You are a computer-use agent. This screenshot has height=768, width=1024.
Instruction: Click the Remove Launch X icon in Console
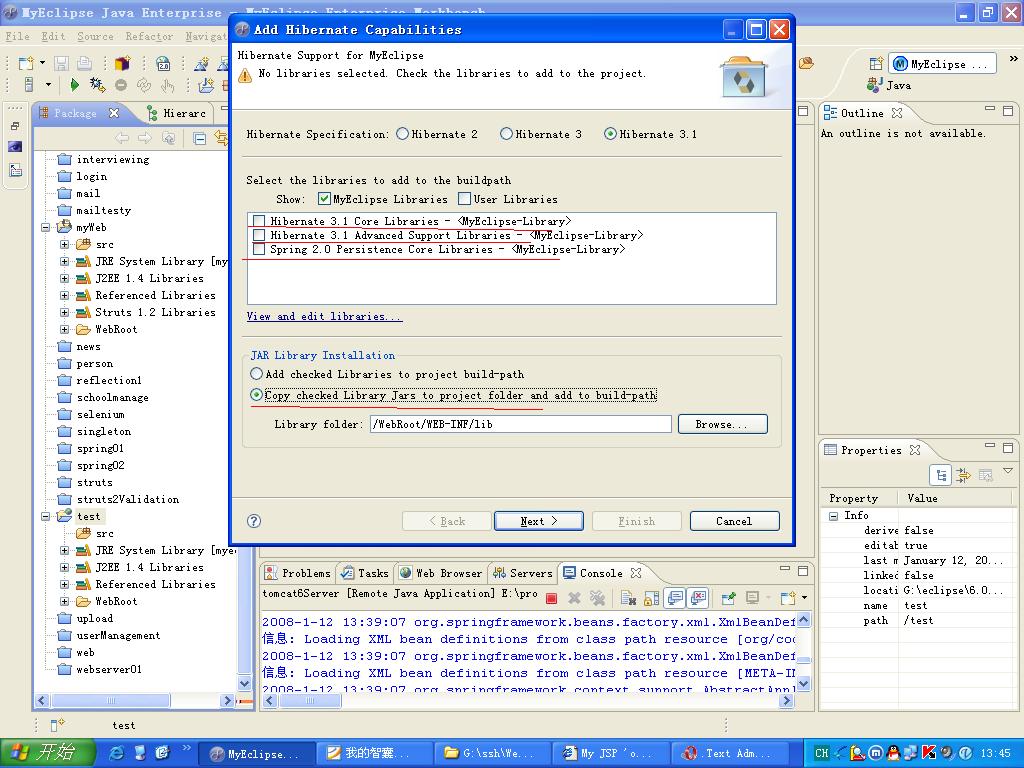point(575,598)
